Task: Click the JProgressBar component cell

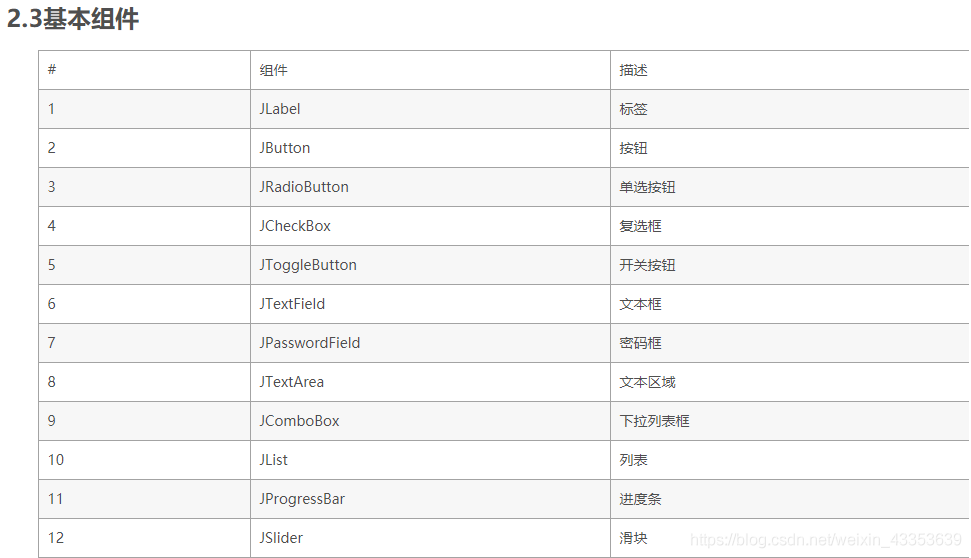Action: point(302,499)
